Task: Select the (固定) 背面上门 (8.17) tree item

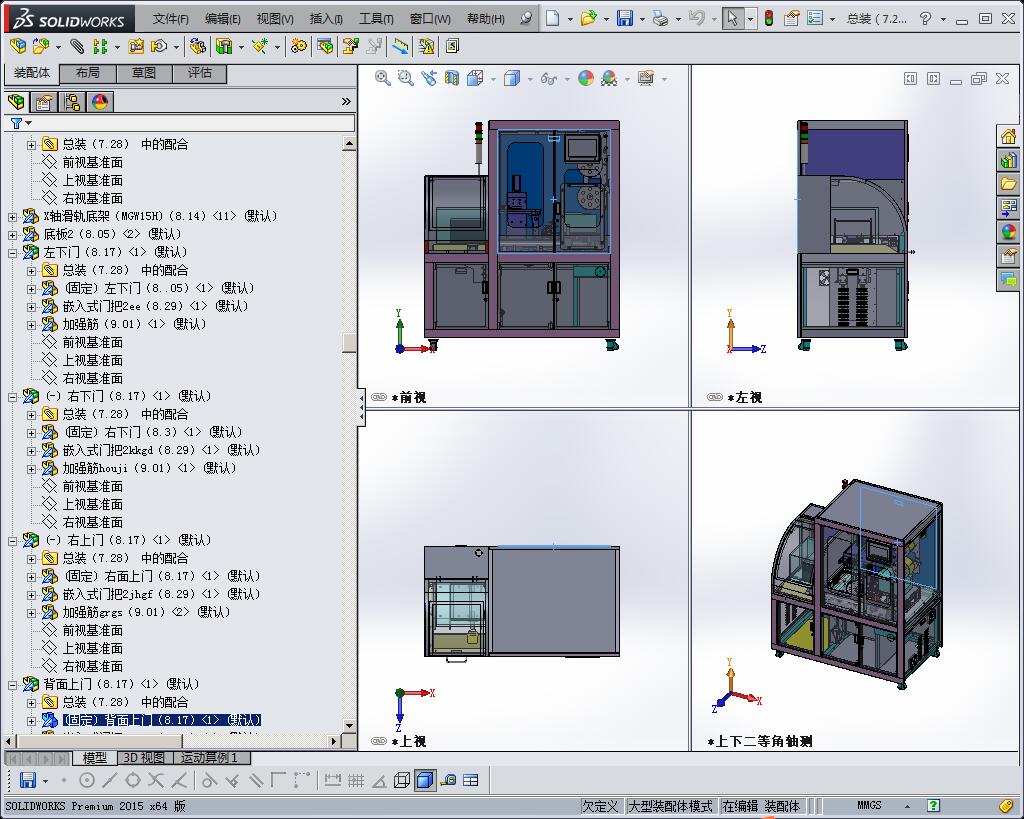Action: pos(161,720)
